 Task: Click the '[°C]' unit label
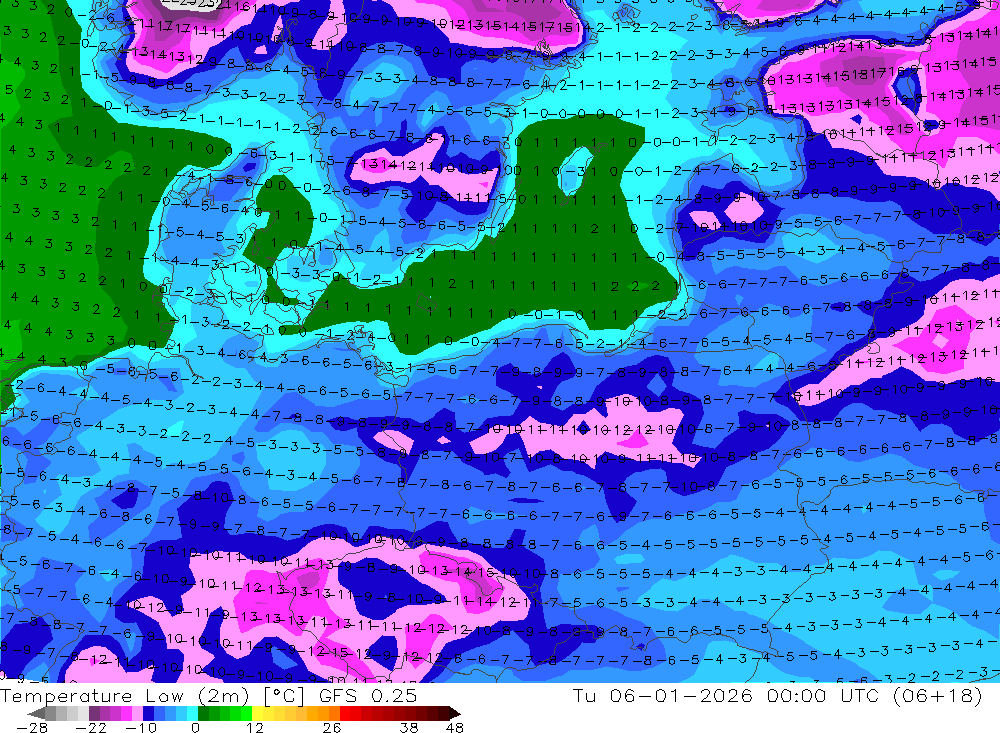click(x=284, y=696)
